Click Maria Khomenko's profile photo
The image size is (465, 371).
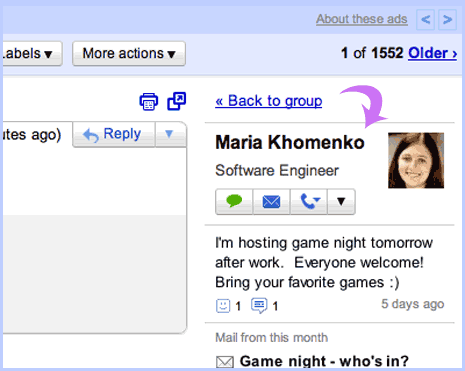[x=416, y=160]
